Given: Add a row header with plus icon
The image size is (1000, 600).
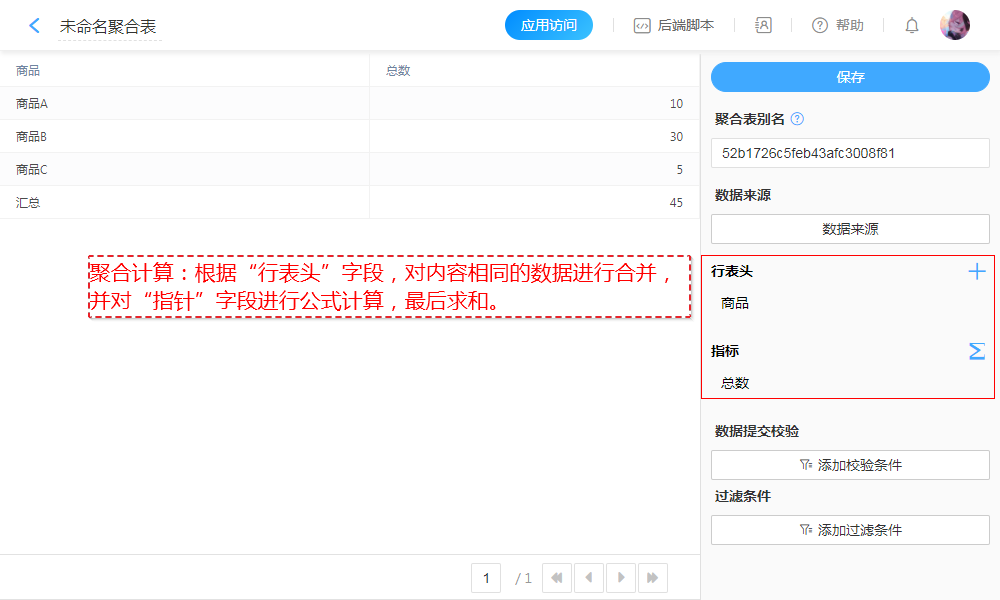Looking at the screenshot, I should pyautogui.click(x=977, y=271).
